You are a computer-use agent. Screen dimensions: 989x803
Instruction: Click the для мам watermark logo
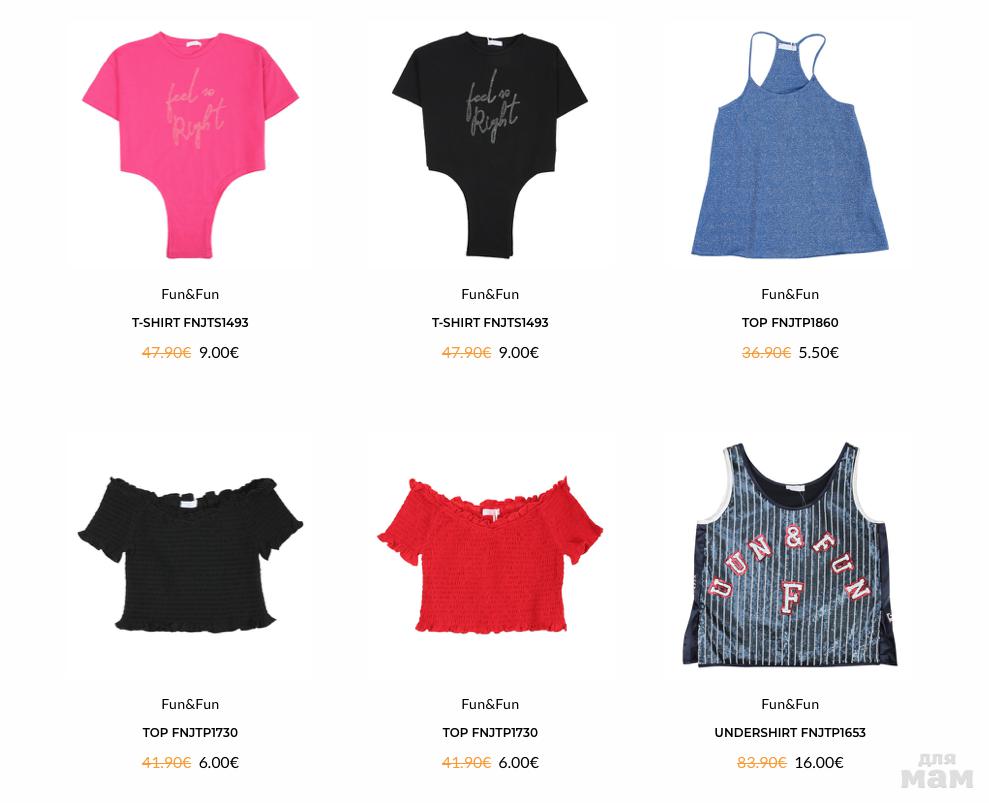tap(937, 771)
